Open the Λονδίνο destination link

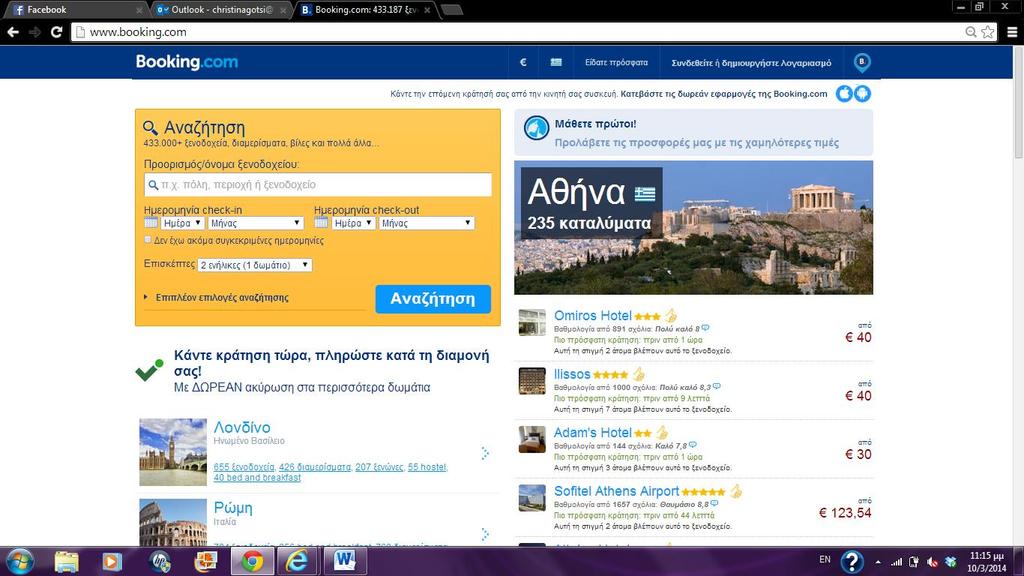click(242, 427)
